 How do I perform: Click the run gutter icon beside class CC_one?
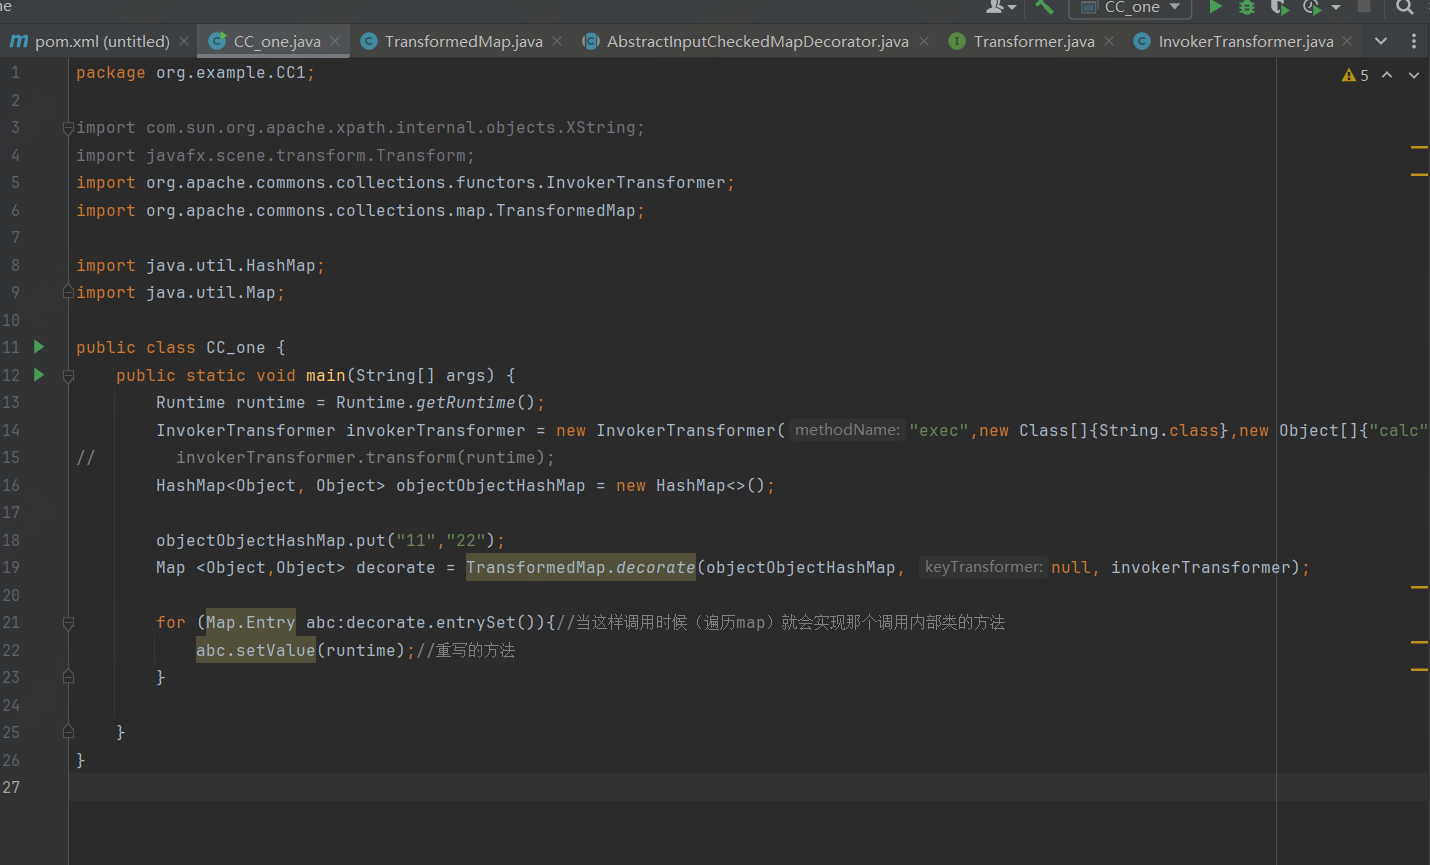point(39,347)
